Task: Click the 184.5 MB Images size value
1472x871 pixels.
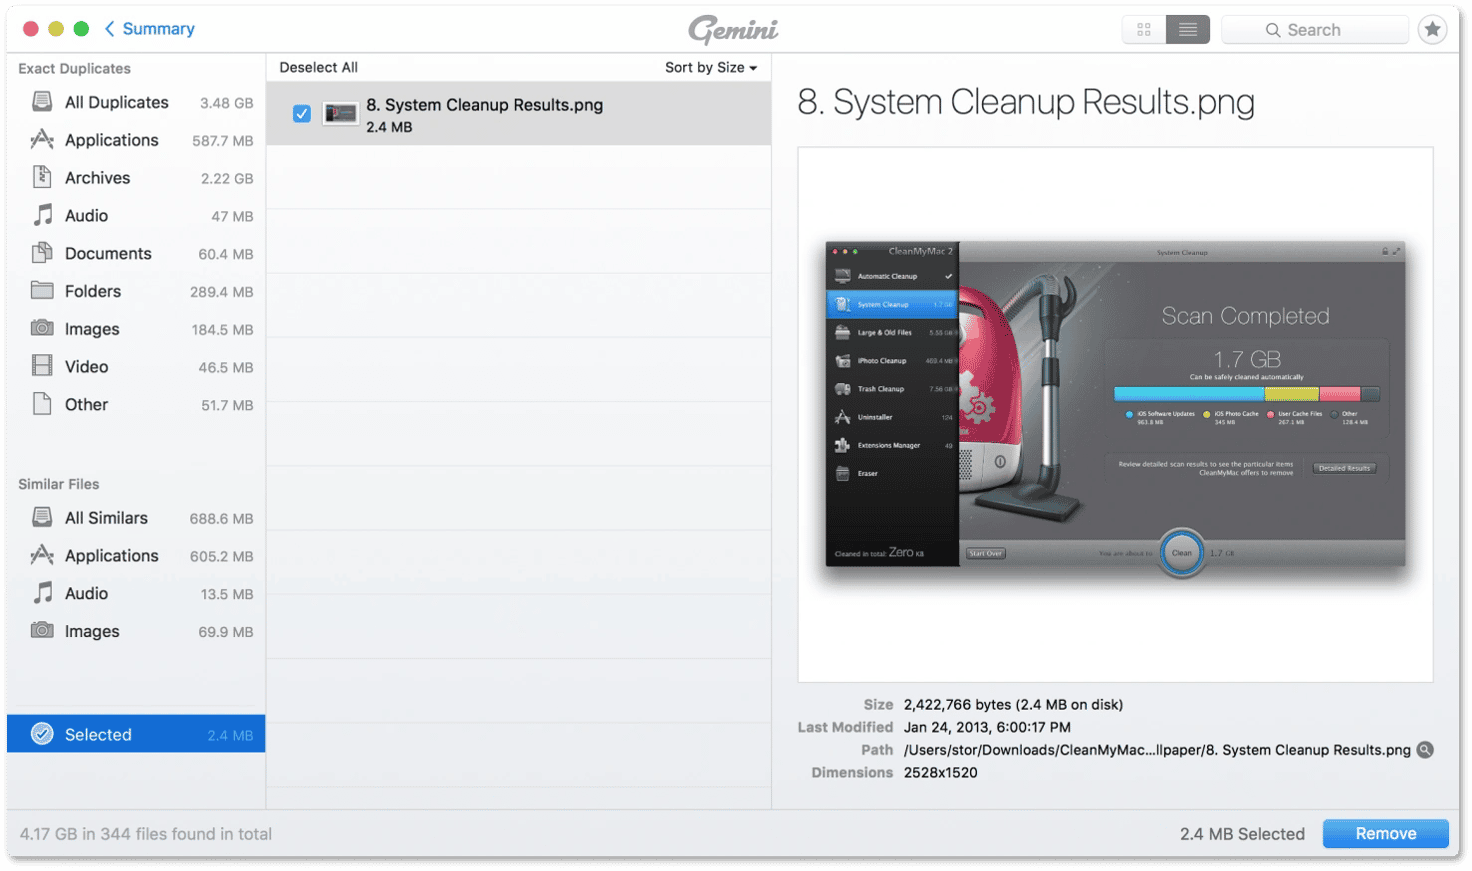Action: [222, 330]
